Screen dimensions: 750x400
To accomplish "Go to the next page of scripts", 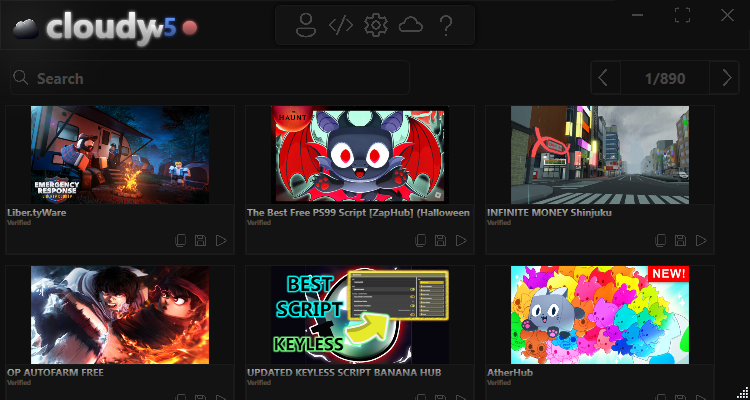I will pos(725,78).
